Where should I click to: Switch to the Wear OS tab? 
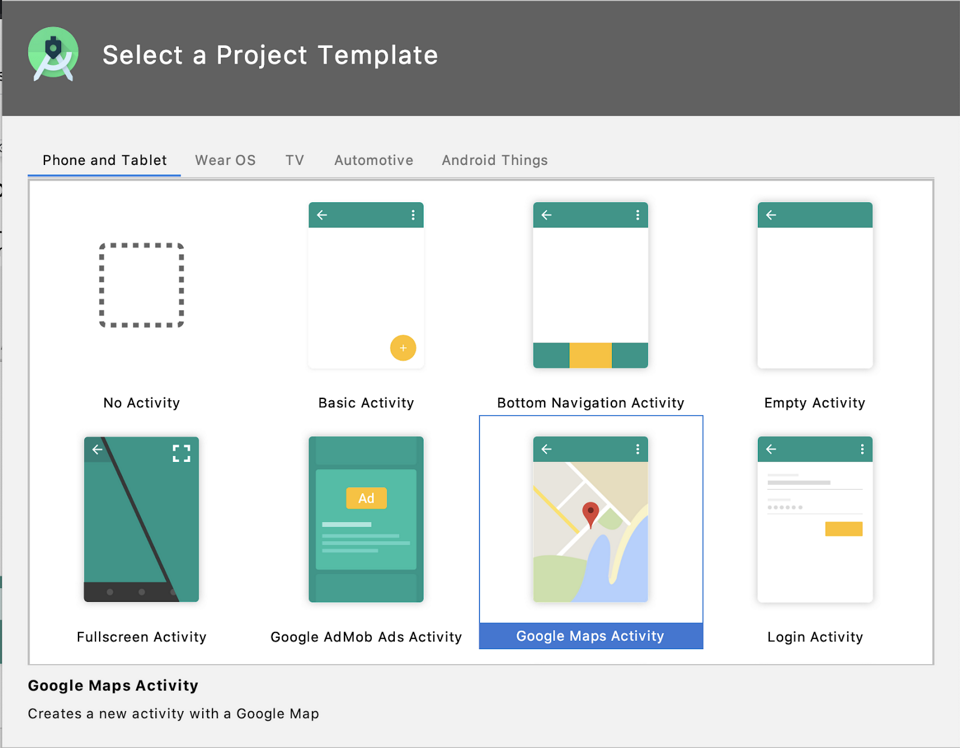point(225,160)
